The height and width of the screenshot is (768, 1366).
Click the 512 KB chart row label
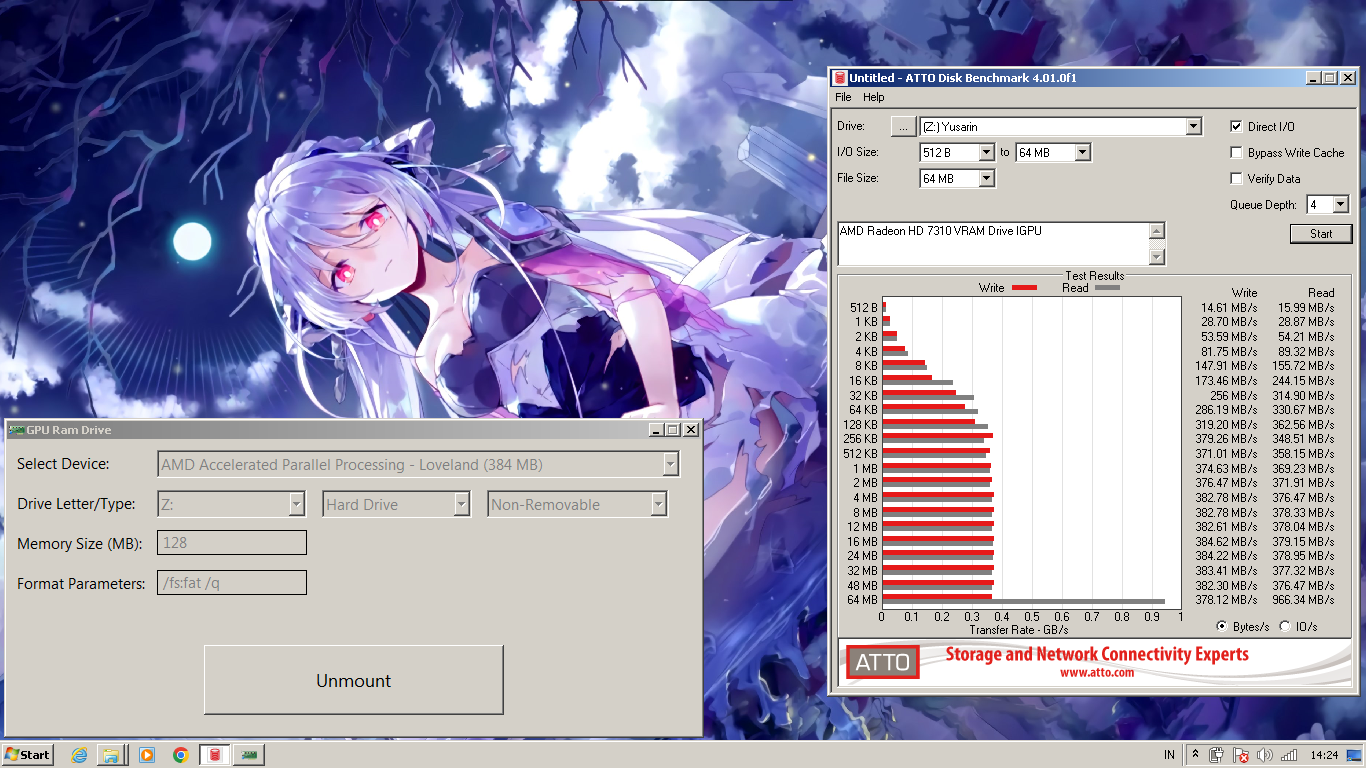click(x=862, y=454)
